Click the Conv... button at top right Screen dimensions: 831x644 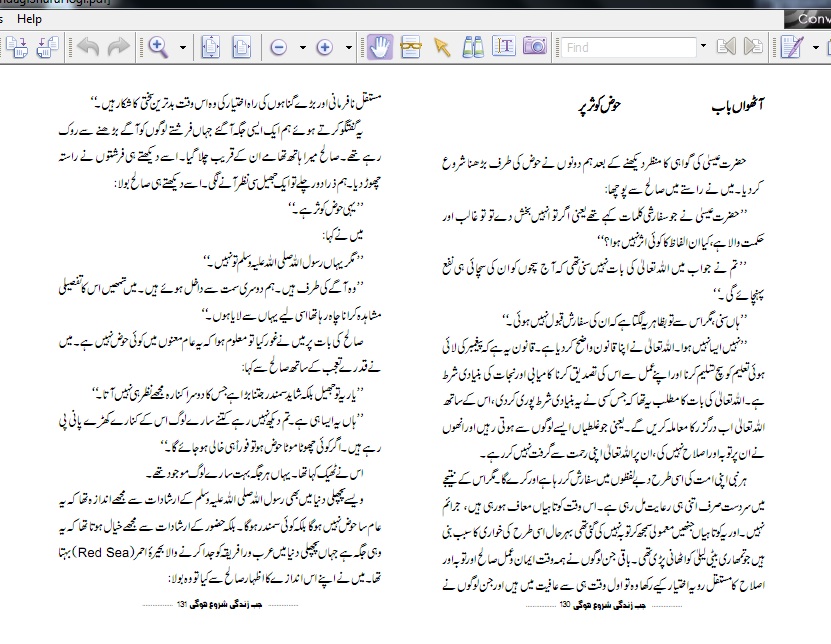808,19
